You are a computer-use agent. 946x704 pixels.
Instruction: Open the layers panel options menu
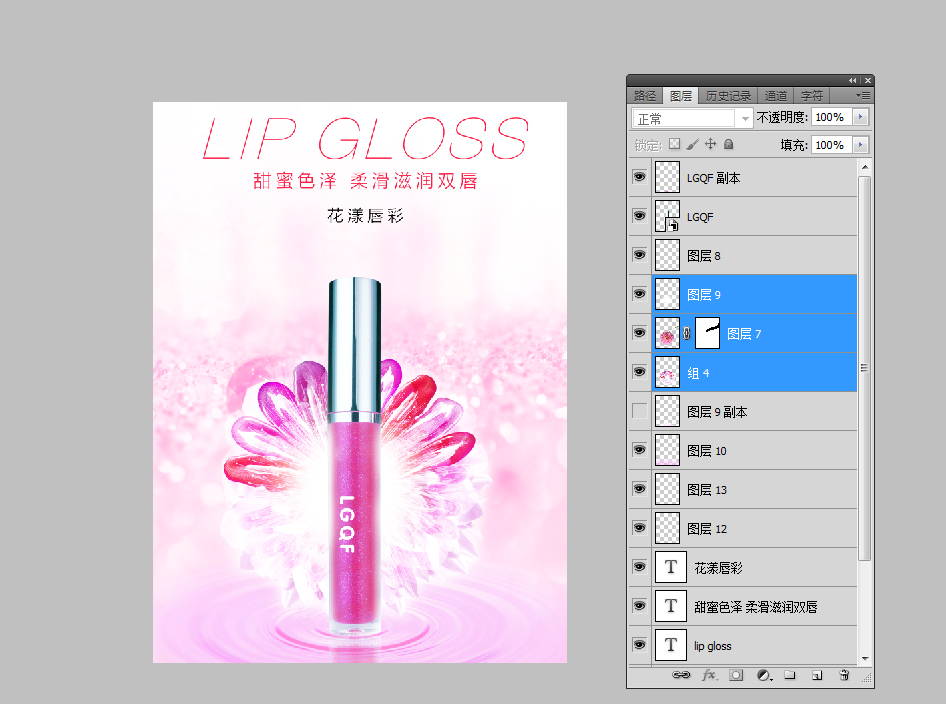(x=863, y=95)
